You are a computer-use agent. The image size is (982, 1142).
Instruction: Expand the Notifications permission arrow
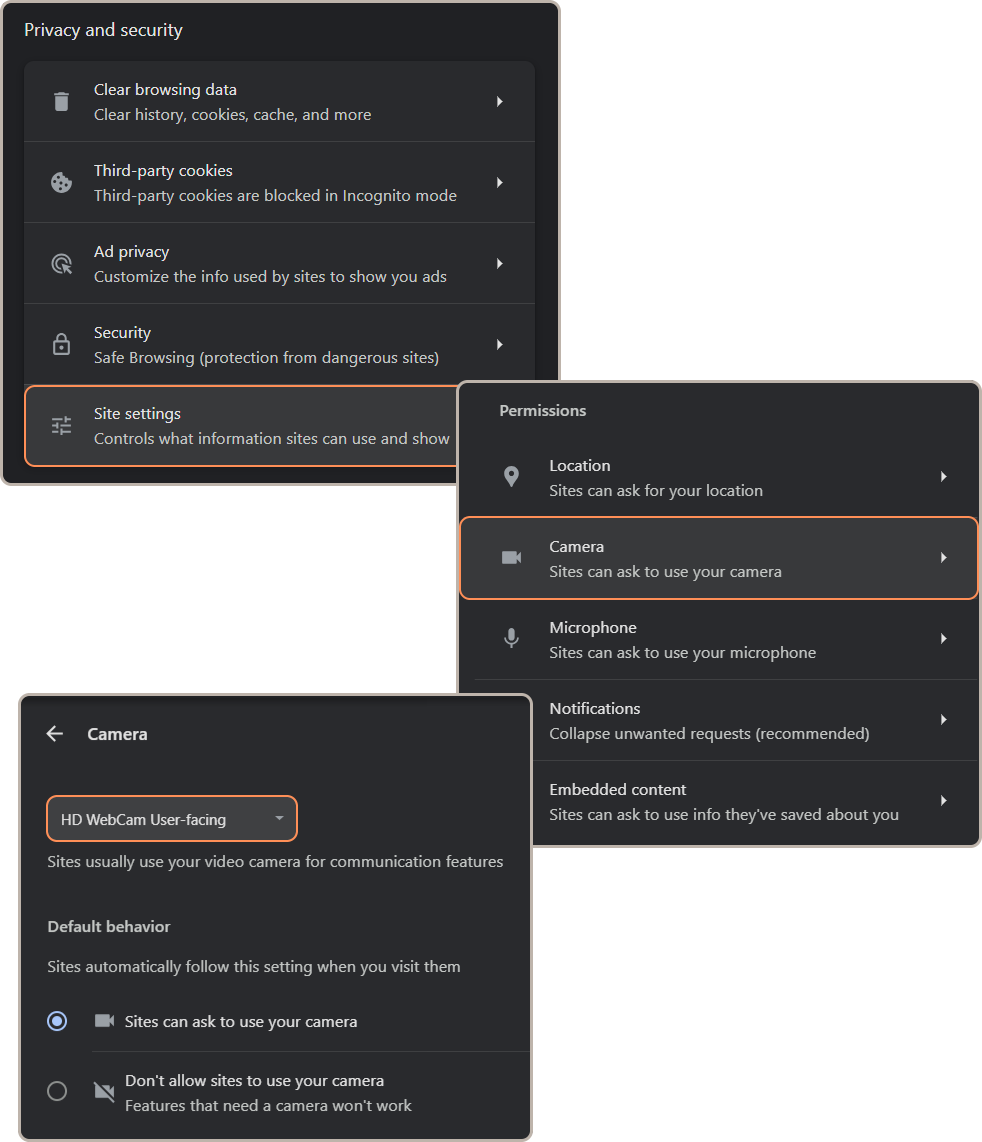click(x=943, y=720)
